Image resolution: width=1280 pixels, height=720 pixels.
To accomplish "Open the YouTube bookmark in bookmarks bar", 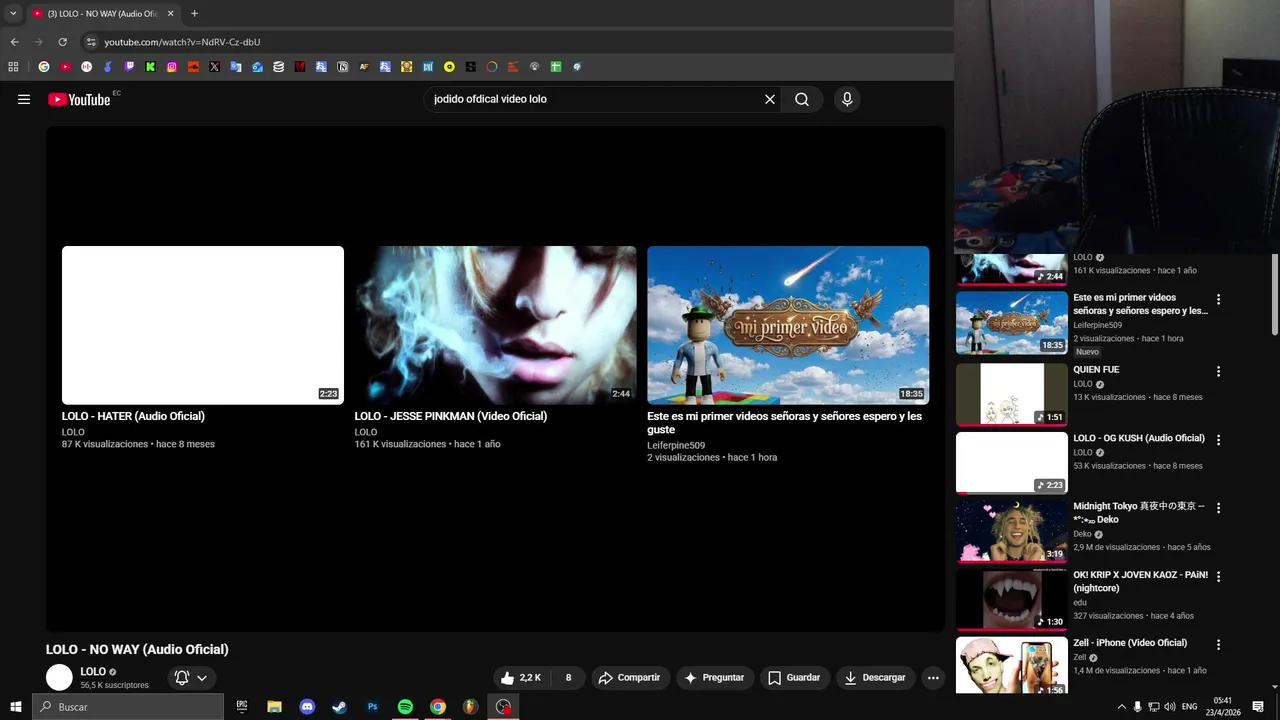I will point(65,67).
